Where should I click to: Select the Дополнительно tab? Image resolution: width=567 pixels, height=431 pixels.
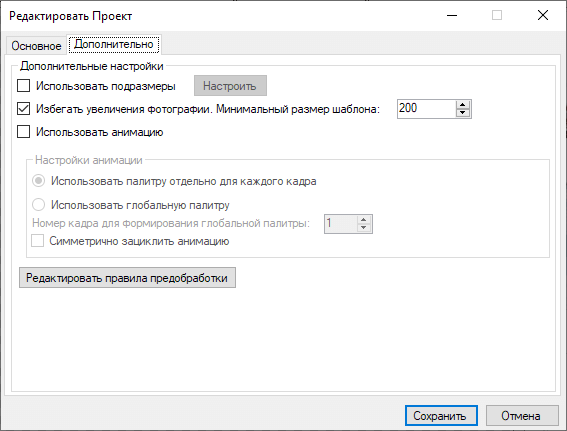tap(114, 44)
